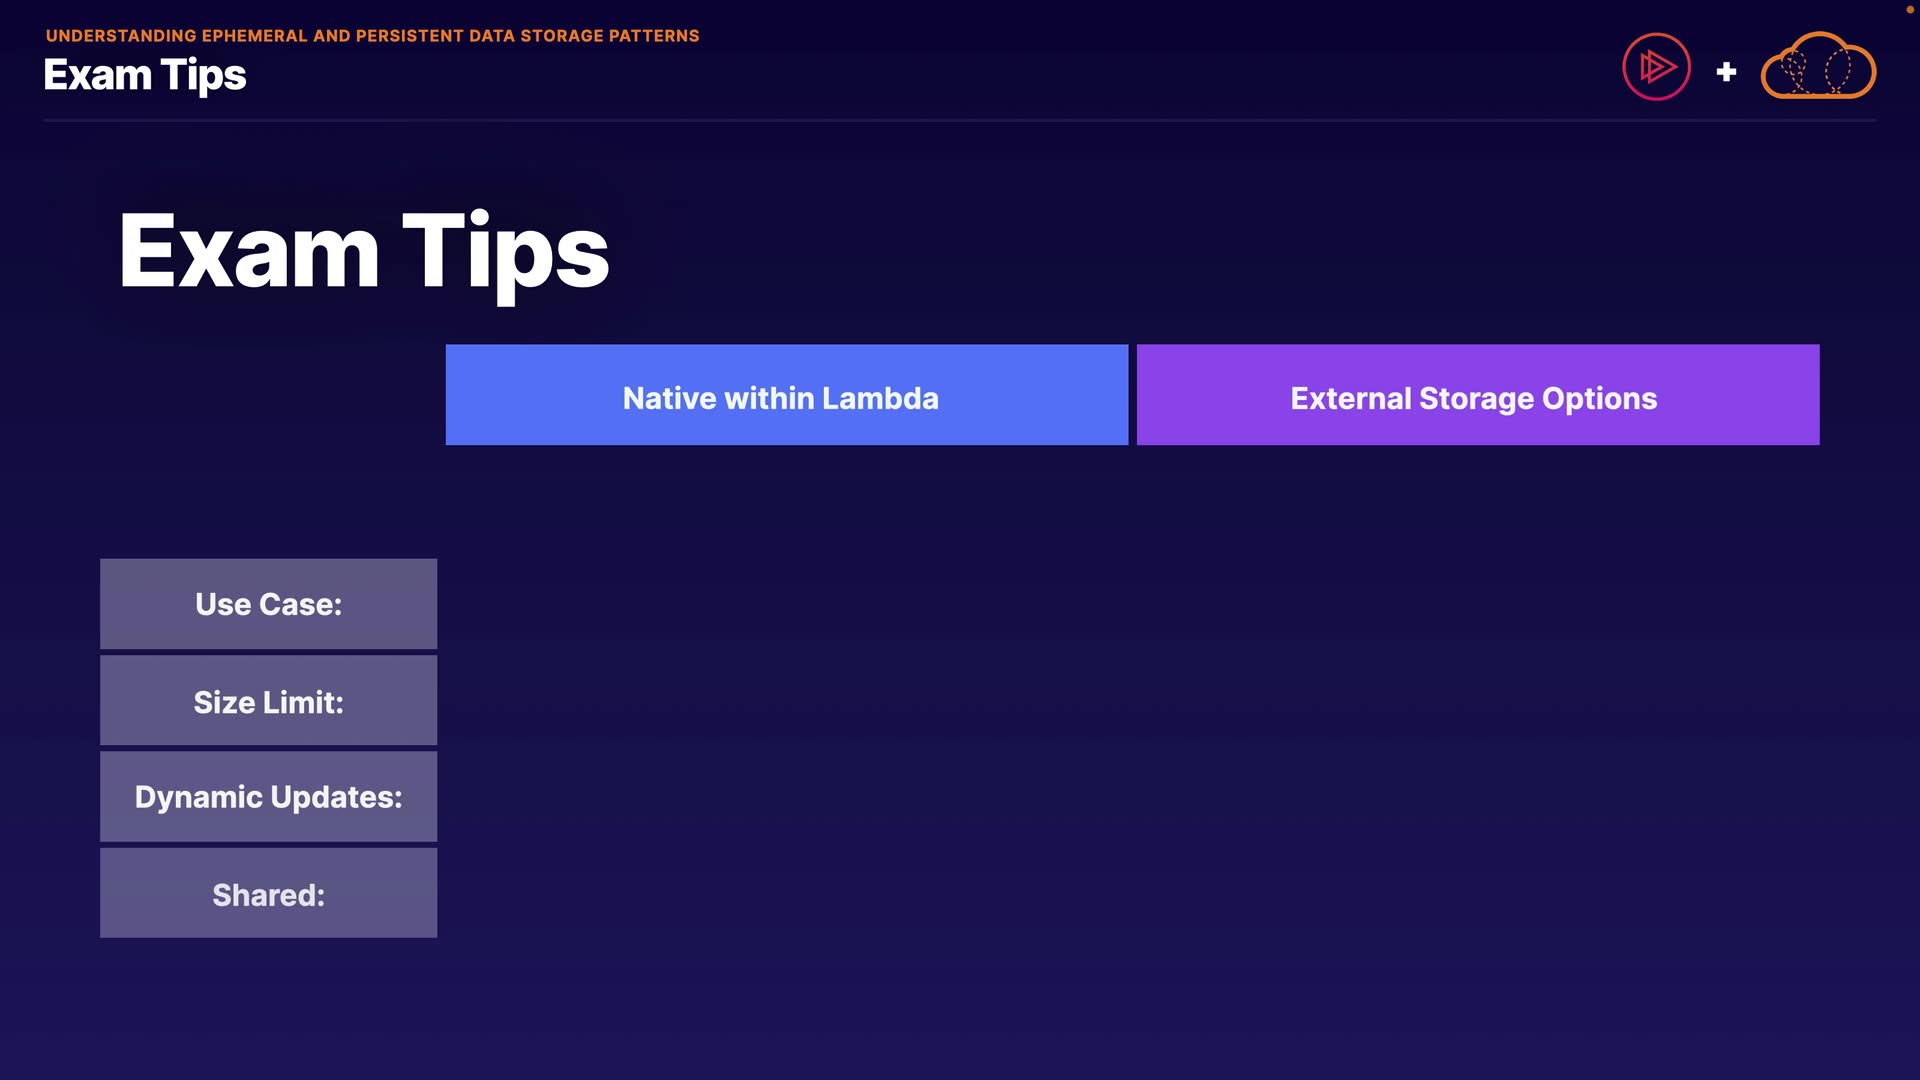
Task: Click the word Lambda in blue header
Action: 880,399
